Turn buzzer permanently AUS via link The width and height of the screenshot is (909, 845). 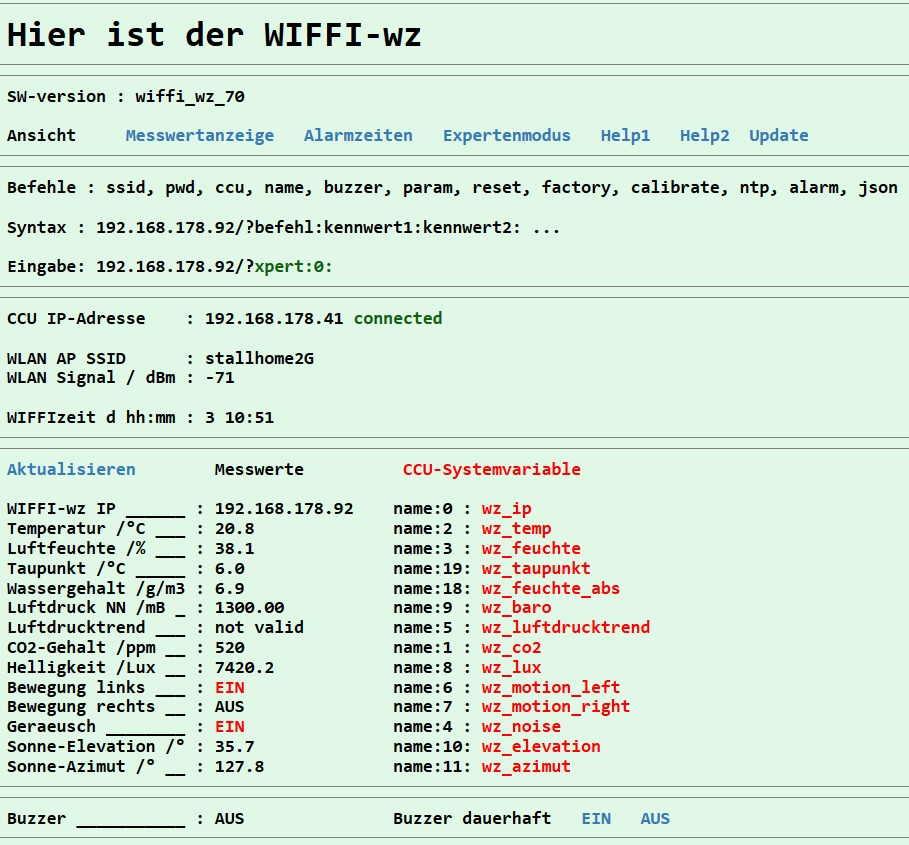click(x=655, y=818)
